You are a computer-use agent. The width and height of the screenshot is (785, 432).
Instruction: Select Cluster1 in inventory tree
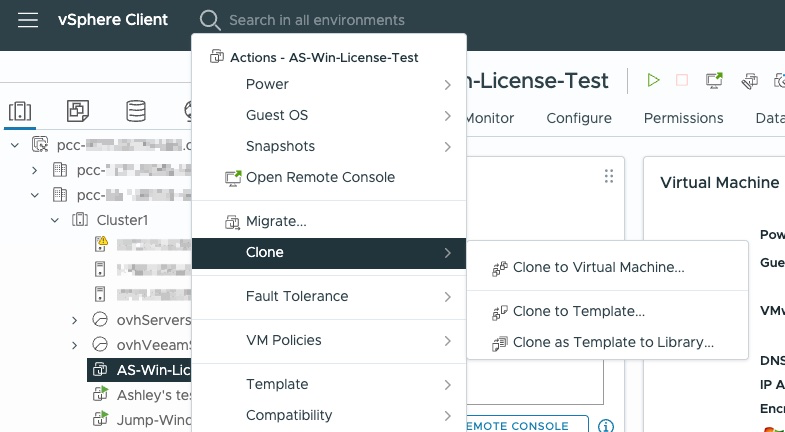(122, 220)
